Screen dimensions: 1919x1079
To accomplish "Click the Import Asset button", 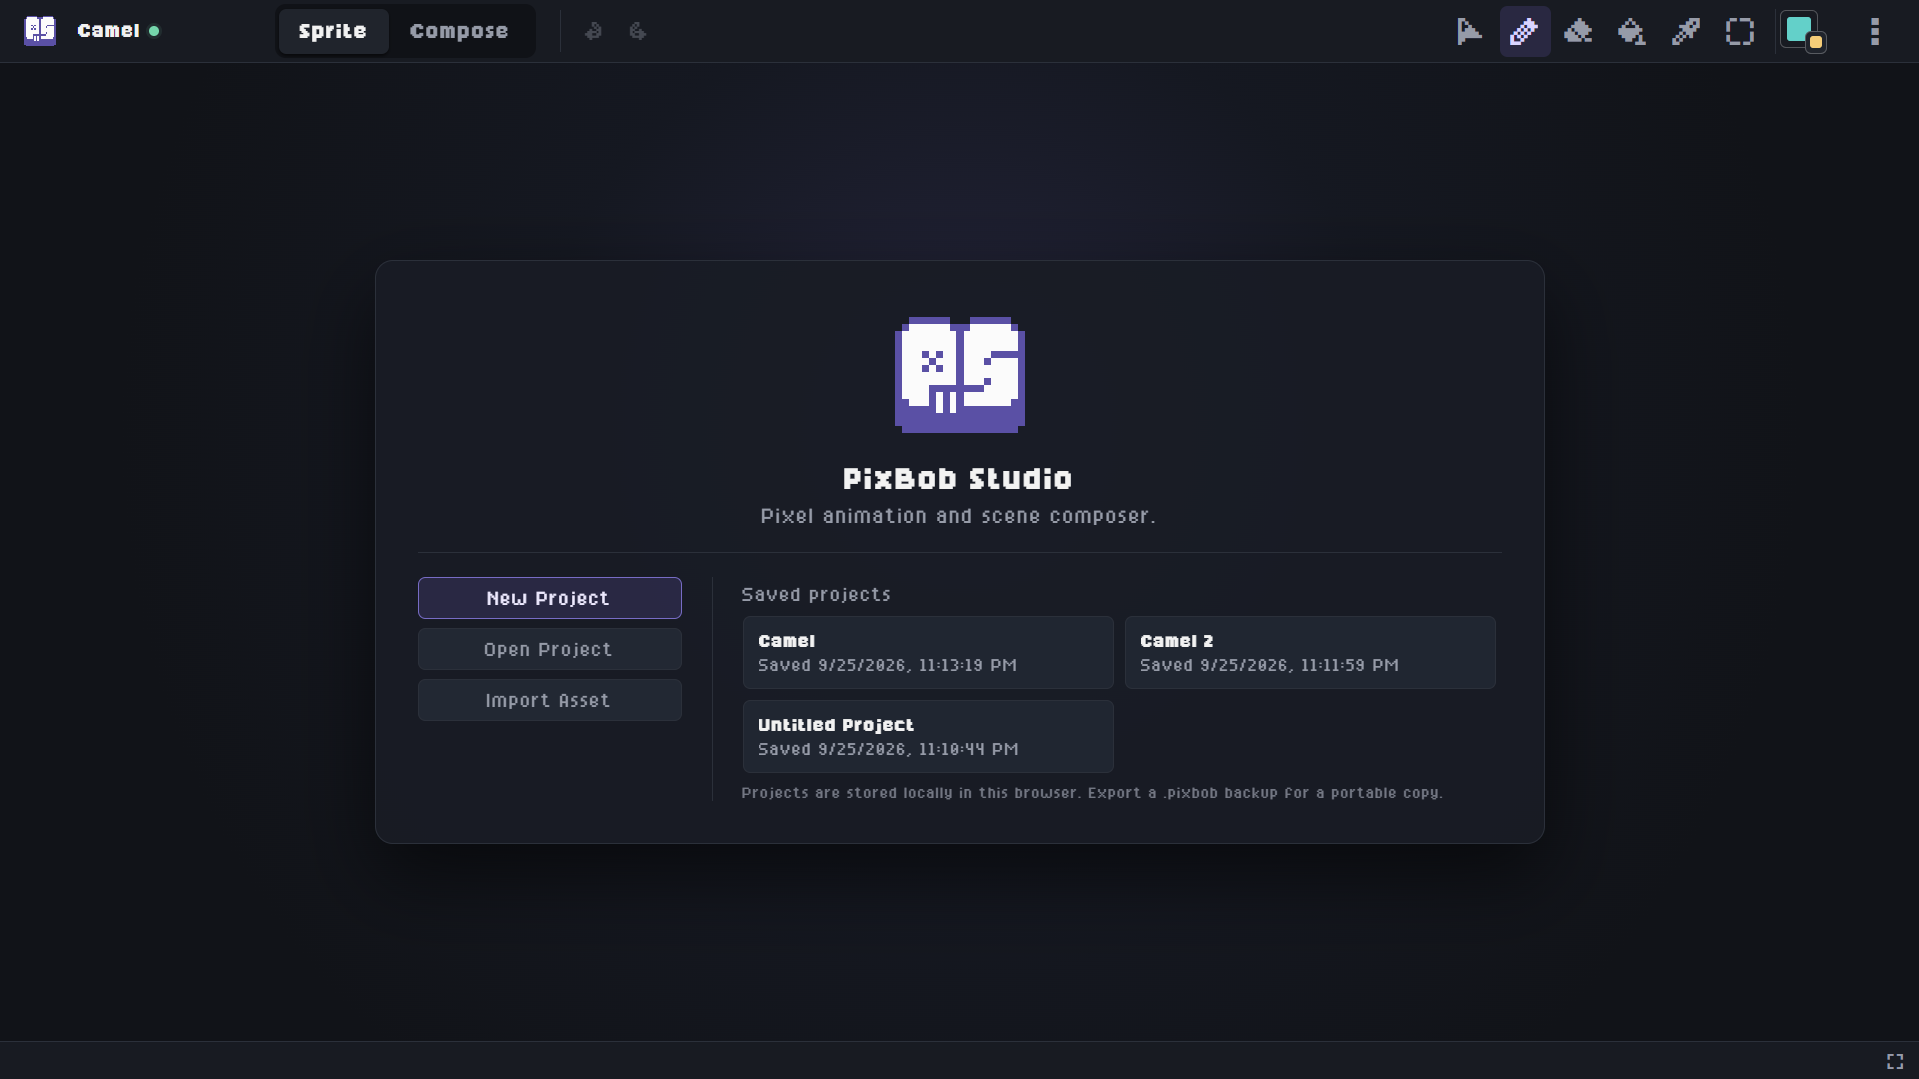I will pos(549,700).
